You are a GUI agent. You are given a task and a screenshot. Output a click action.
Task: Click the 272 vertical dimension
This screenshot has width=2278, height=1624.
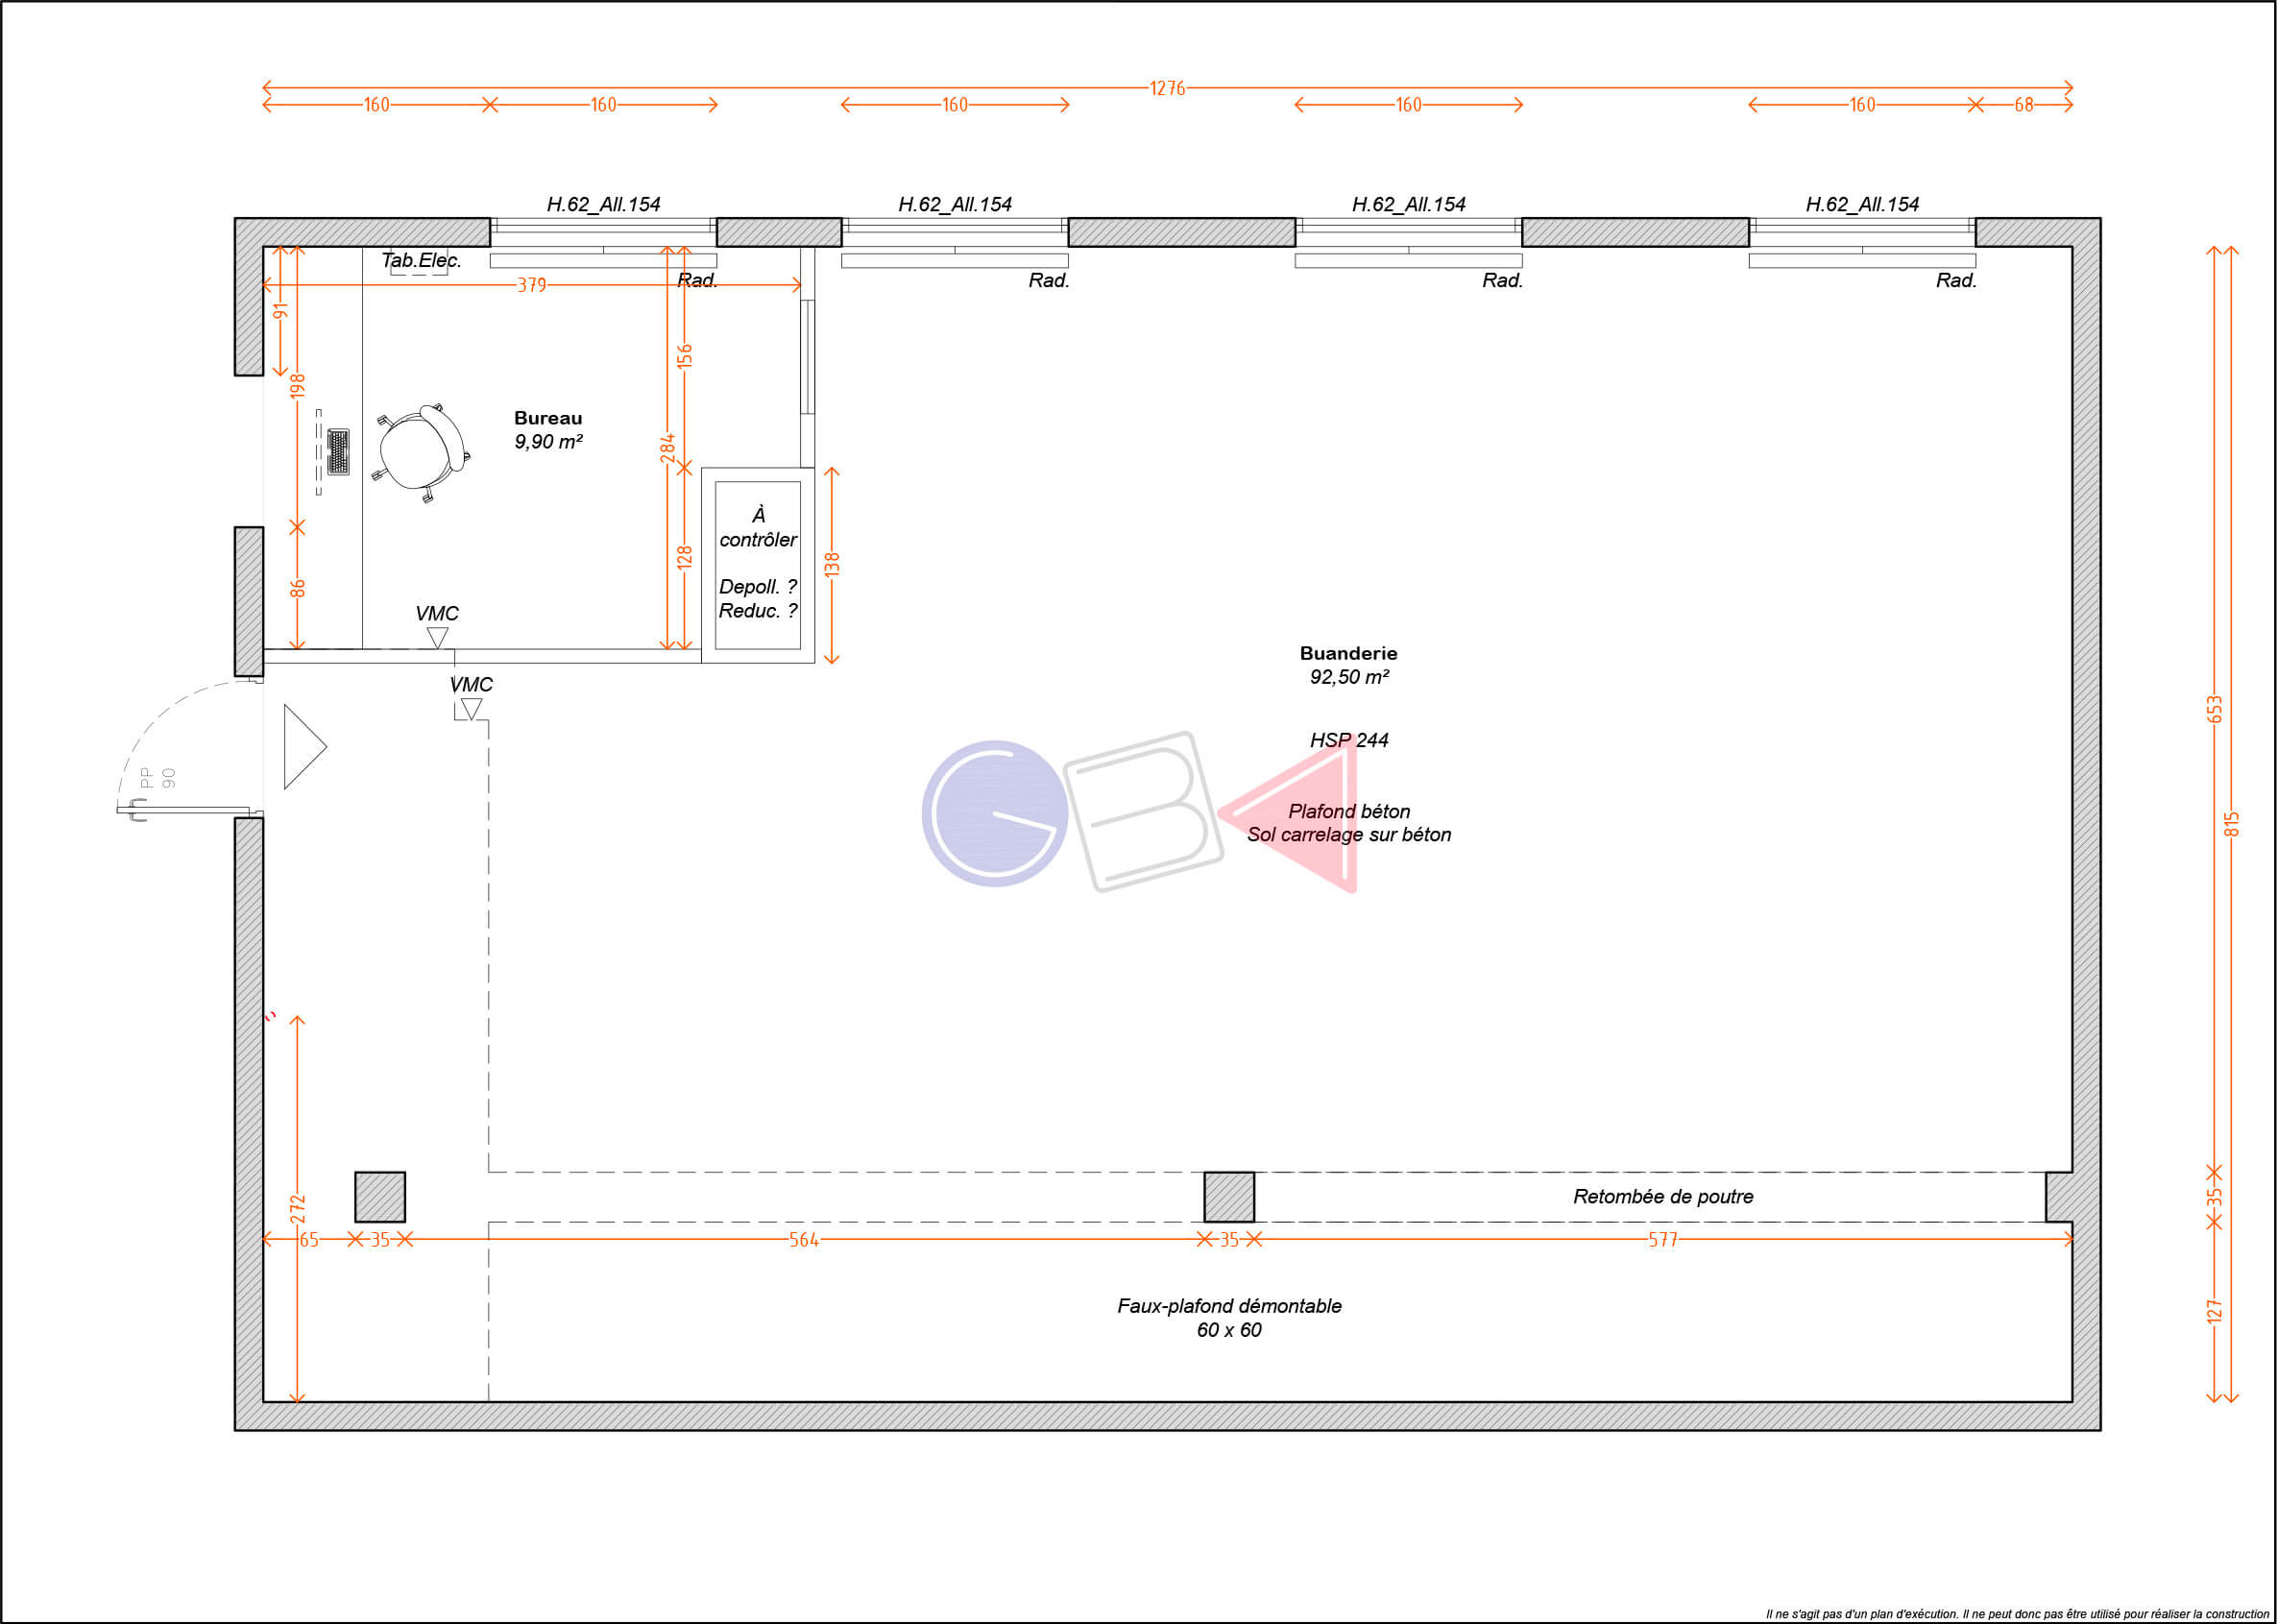point(297,1209)
